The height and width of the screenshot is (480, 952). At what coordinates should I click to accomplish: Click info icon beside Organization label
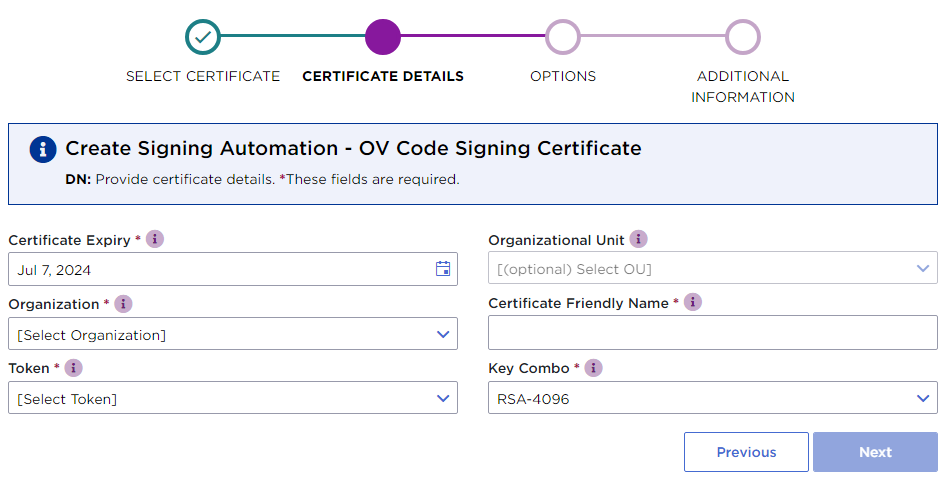coord(123,304)
